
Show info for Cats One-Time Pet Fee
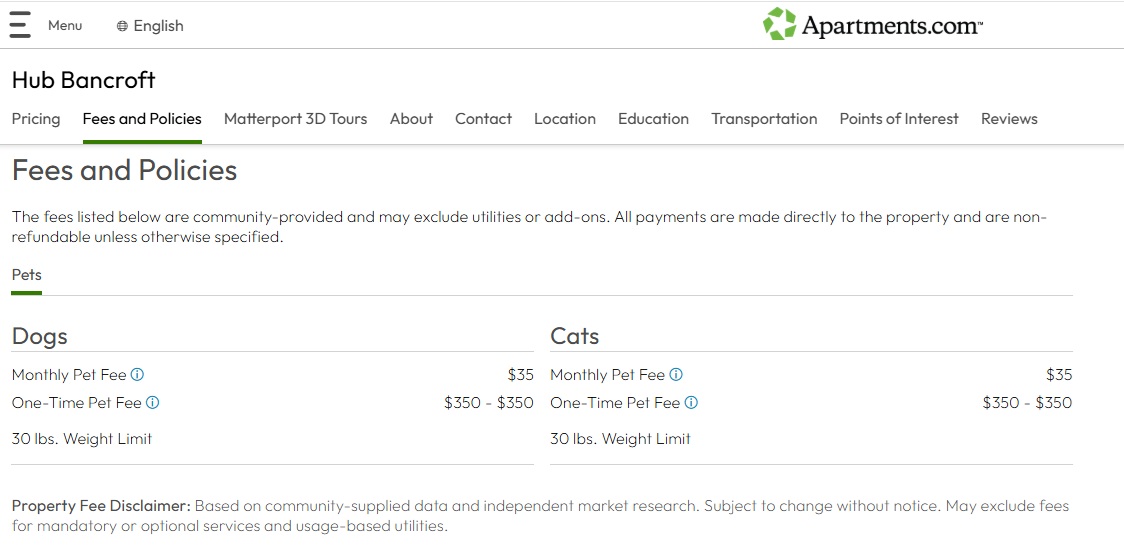691,403
